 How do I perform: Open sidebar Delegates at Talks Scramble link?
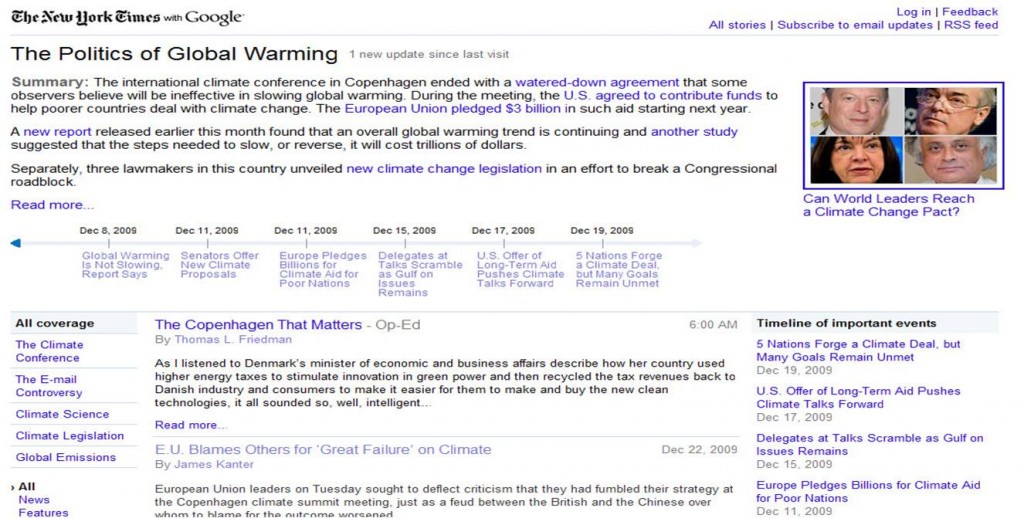coord(869,445)
